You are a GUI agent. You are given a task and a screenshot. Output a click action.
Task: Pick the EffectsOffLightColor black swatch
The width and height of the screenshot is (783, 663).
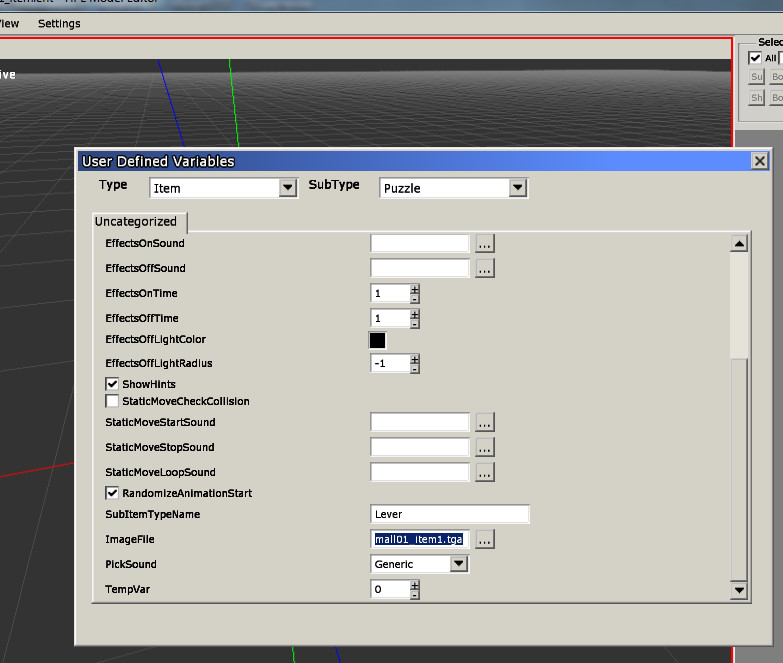point(378,340)
